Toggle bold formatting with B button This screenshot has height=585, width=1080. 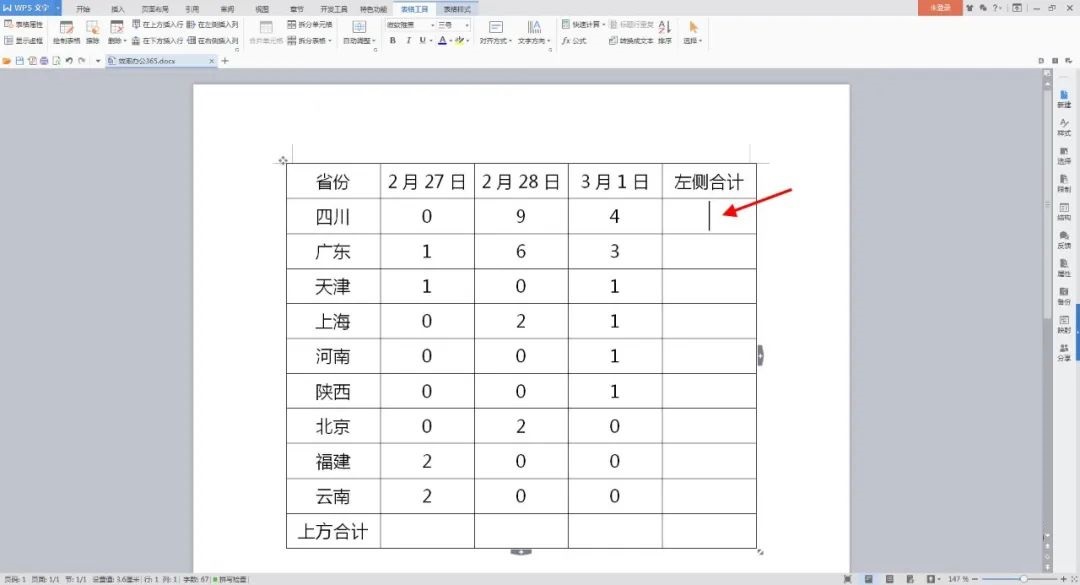point(393,41)
